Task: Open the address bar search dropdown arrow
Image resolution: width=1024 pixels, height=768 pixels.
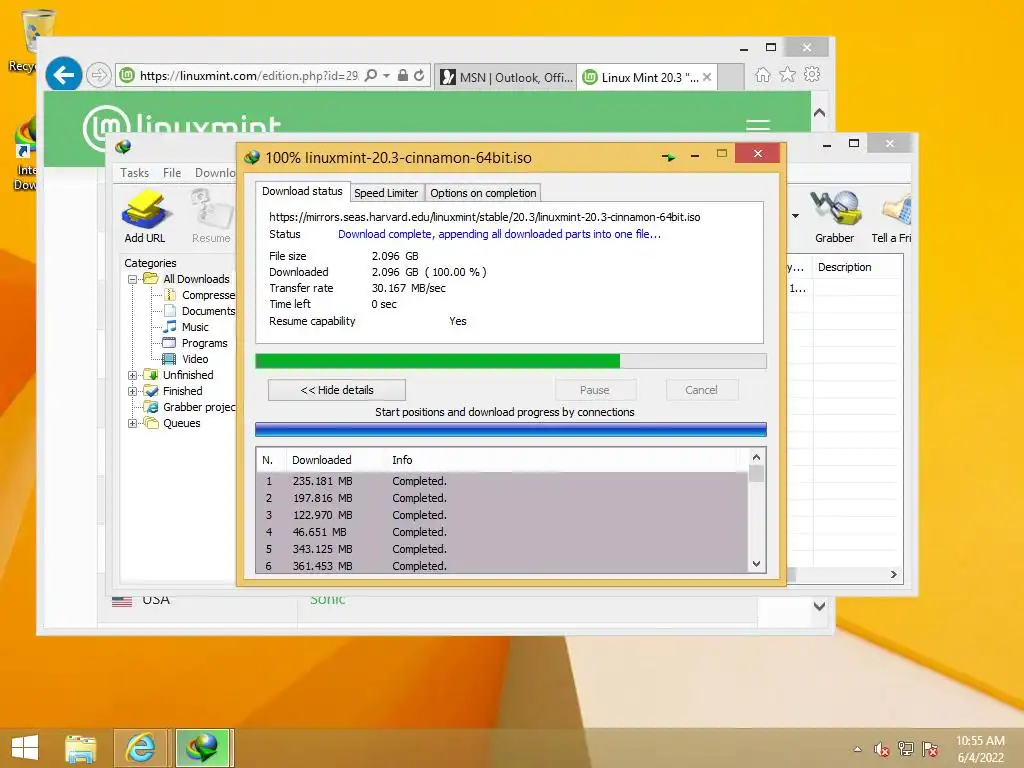Action: 387,76
